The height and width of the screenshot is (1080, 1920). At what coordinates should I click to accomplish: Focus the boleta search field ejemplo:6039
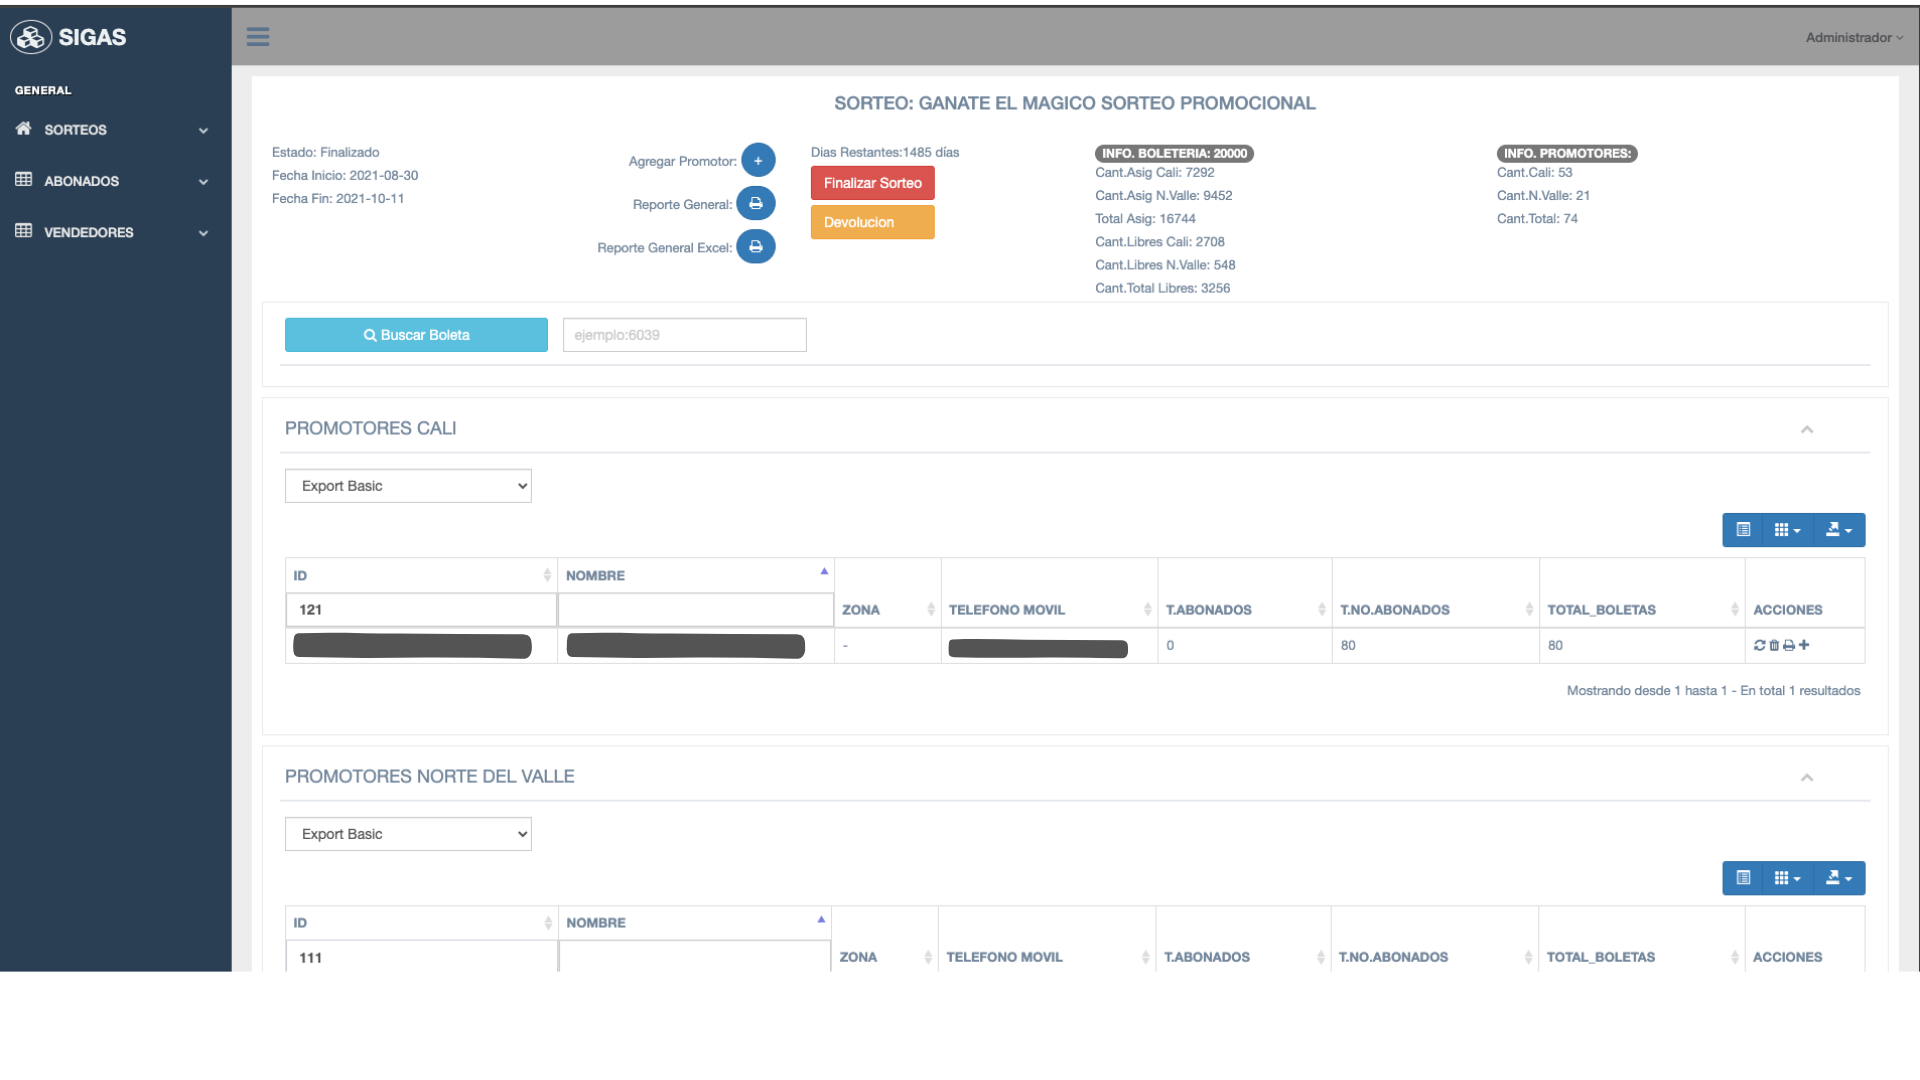684,335
